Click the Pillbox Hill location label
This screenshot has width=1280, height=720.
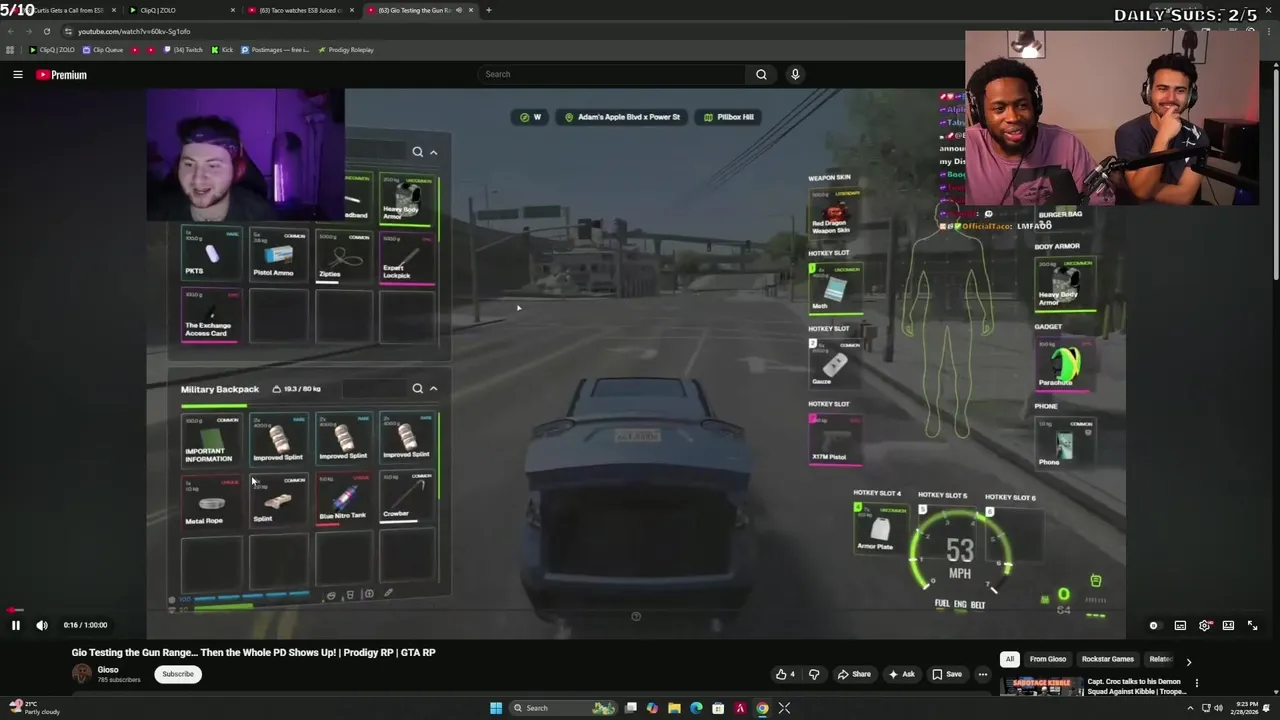coord(729,117)
